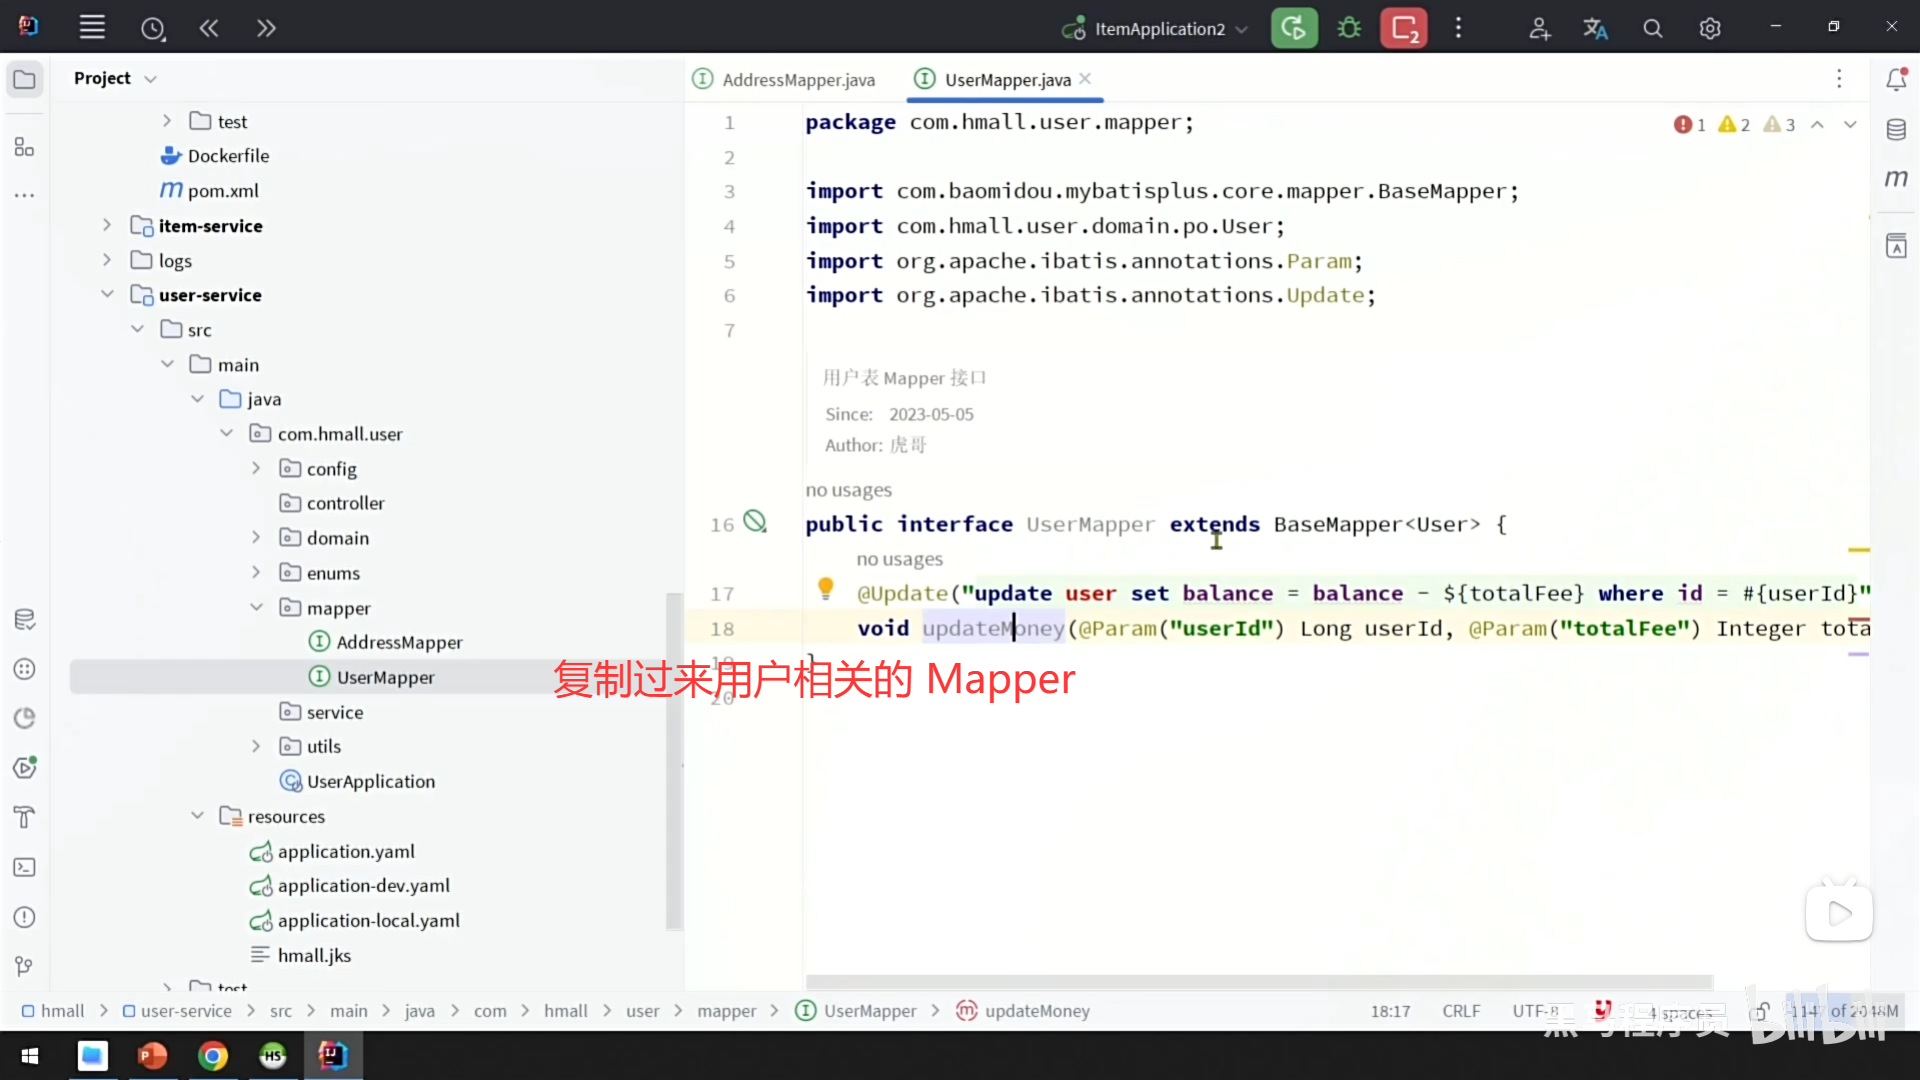The height and width of the screenshot is (1080, 1920).
Task: Toggle the read-only lock in status bar
Action: [1762, 1011]
